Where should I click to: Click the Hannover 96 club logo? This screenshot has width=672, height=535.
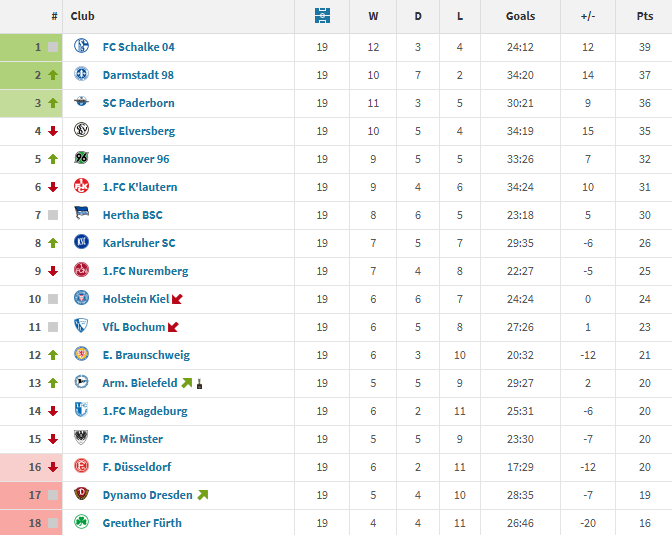[x=82, y=159]
